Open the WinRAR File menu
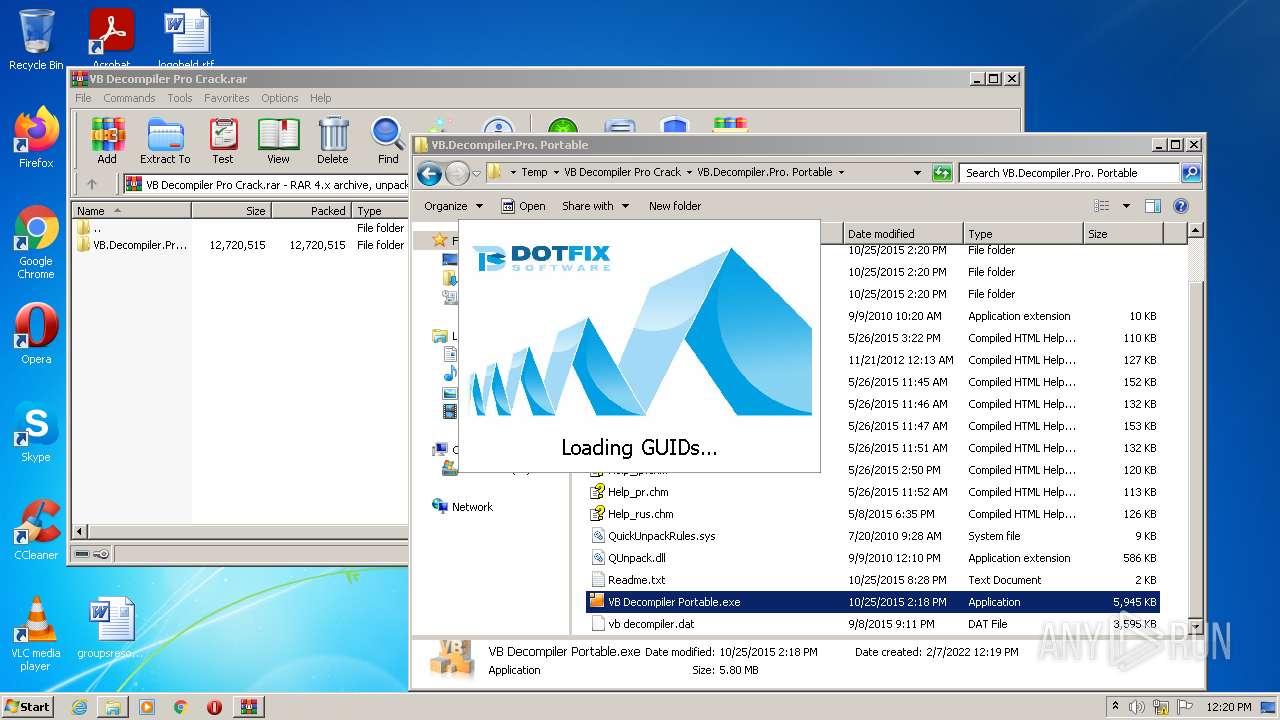1280x720 pixels. click(x=83, y=98)
